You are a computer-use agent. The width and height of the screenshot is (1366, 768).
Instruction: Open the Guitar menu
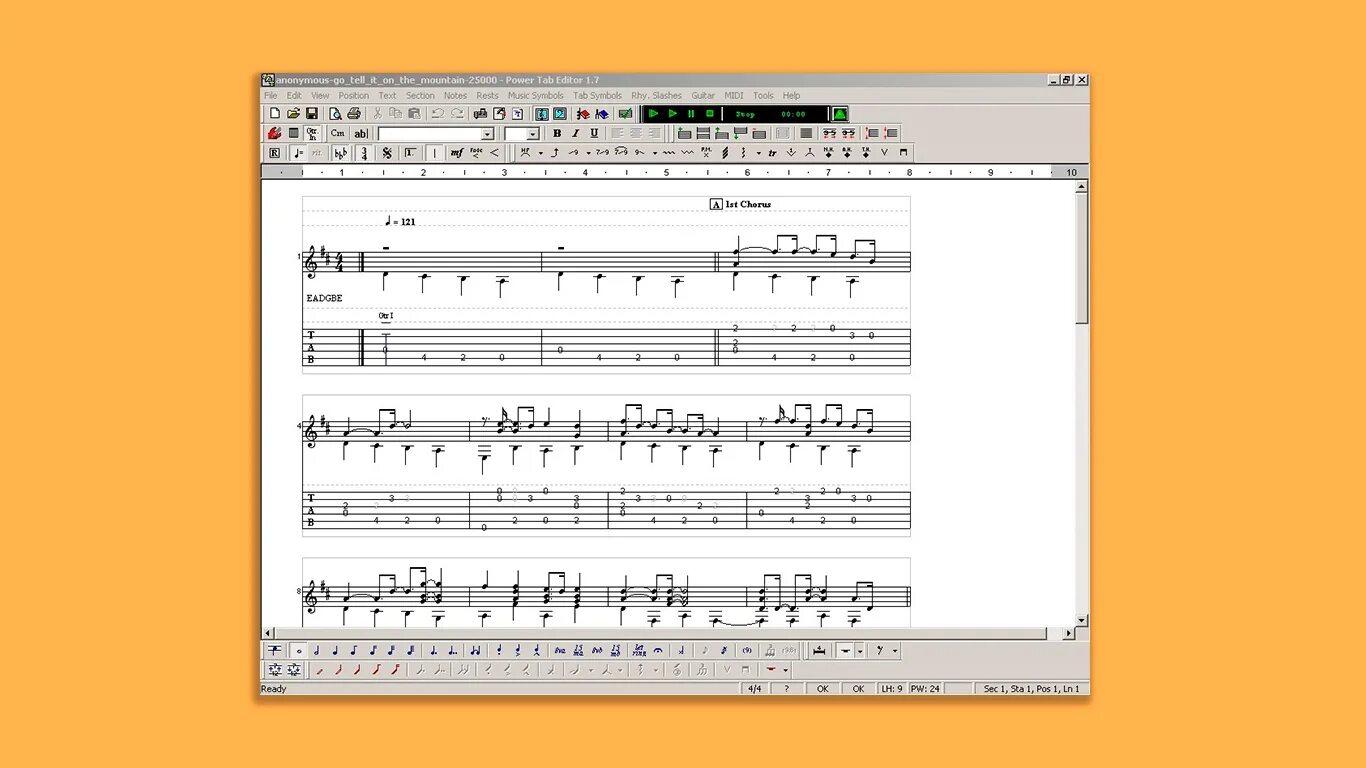pyautogui.click(x=703, y=96)
